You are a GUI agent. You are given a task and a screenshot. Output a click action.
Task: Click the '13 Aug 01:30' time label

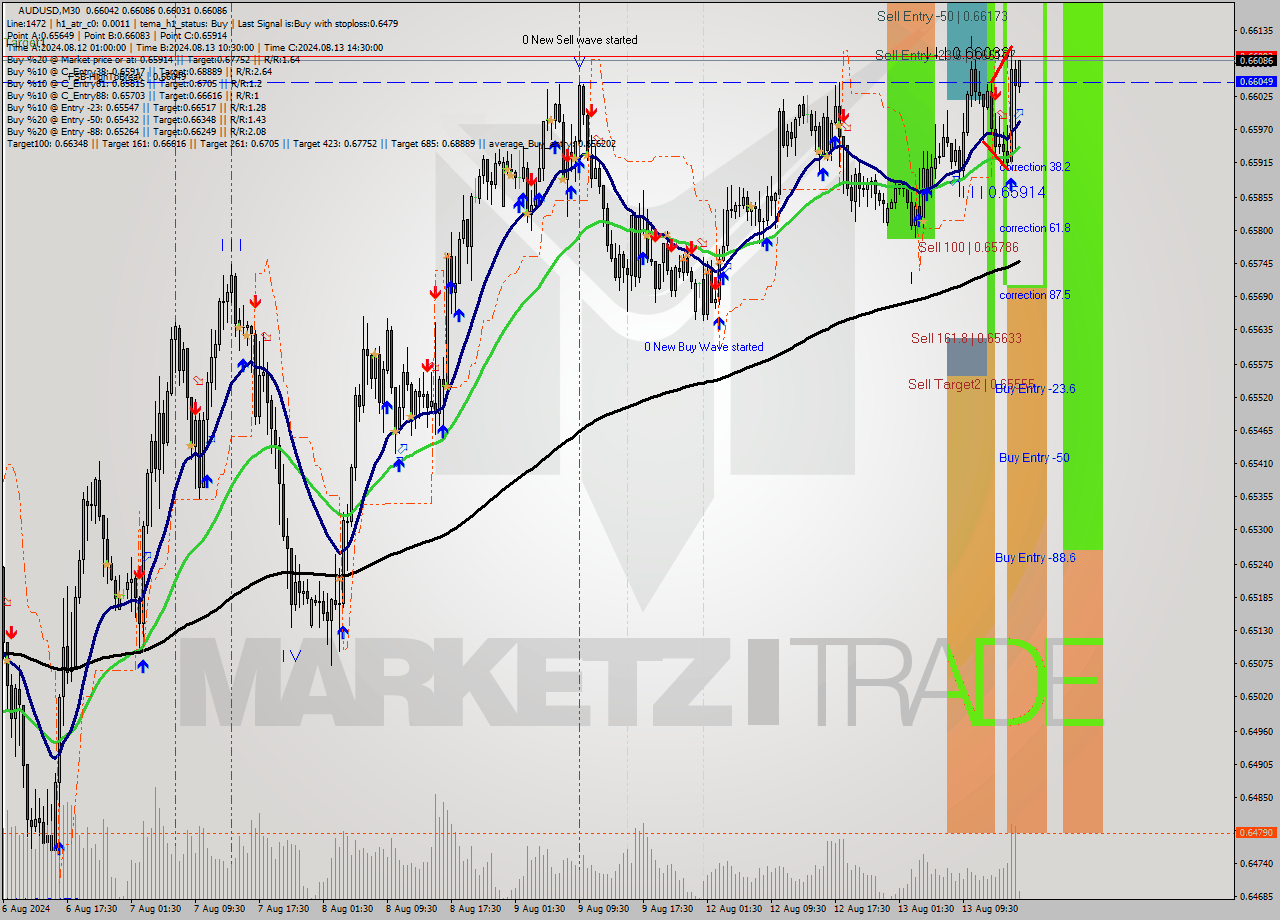point(926,909)
